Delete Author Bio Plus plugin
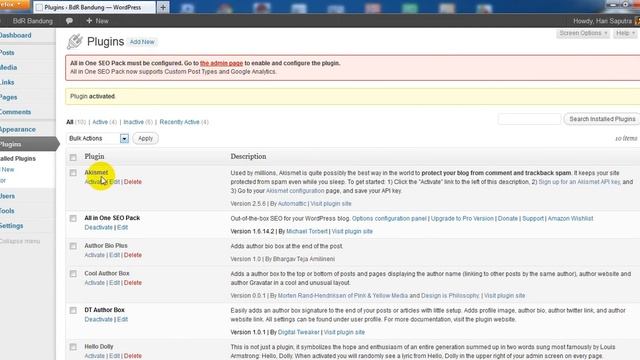640x360 pixels. pyautogui.click(x=133, y=255)
